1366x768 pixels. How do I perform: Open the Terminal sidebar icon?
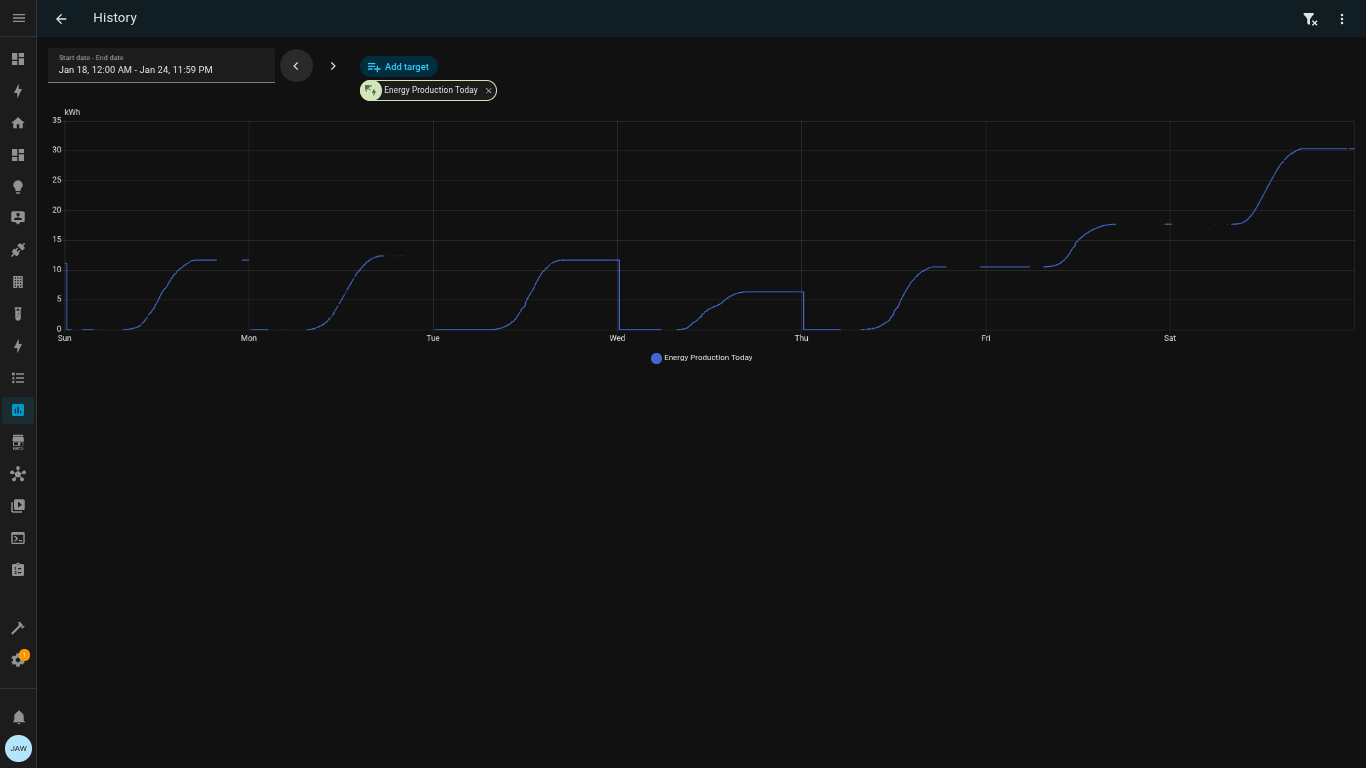[18, 538]
